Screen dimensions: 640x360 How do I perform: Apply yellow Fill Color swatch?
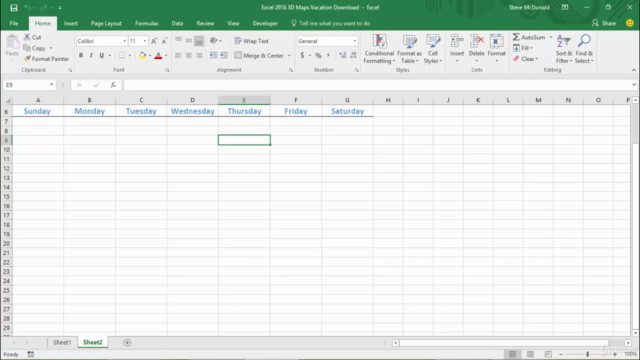[142, 56]
